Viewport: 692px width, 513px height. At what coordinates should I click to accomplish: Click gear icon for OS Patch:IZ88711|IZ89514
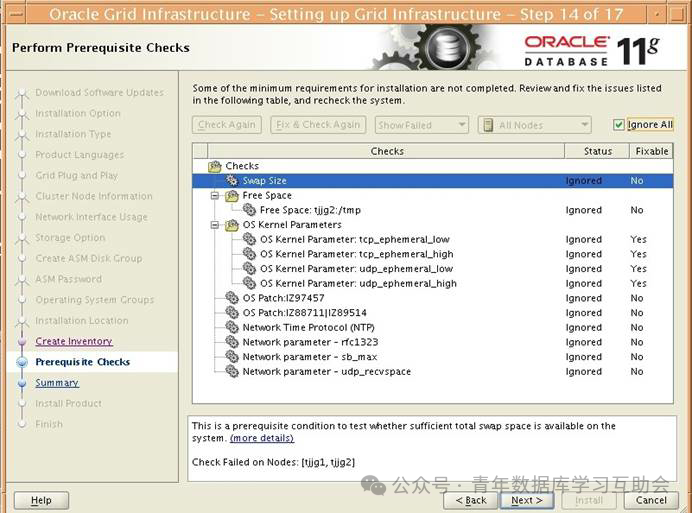[x=232, y=313]
